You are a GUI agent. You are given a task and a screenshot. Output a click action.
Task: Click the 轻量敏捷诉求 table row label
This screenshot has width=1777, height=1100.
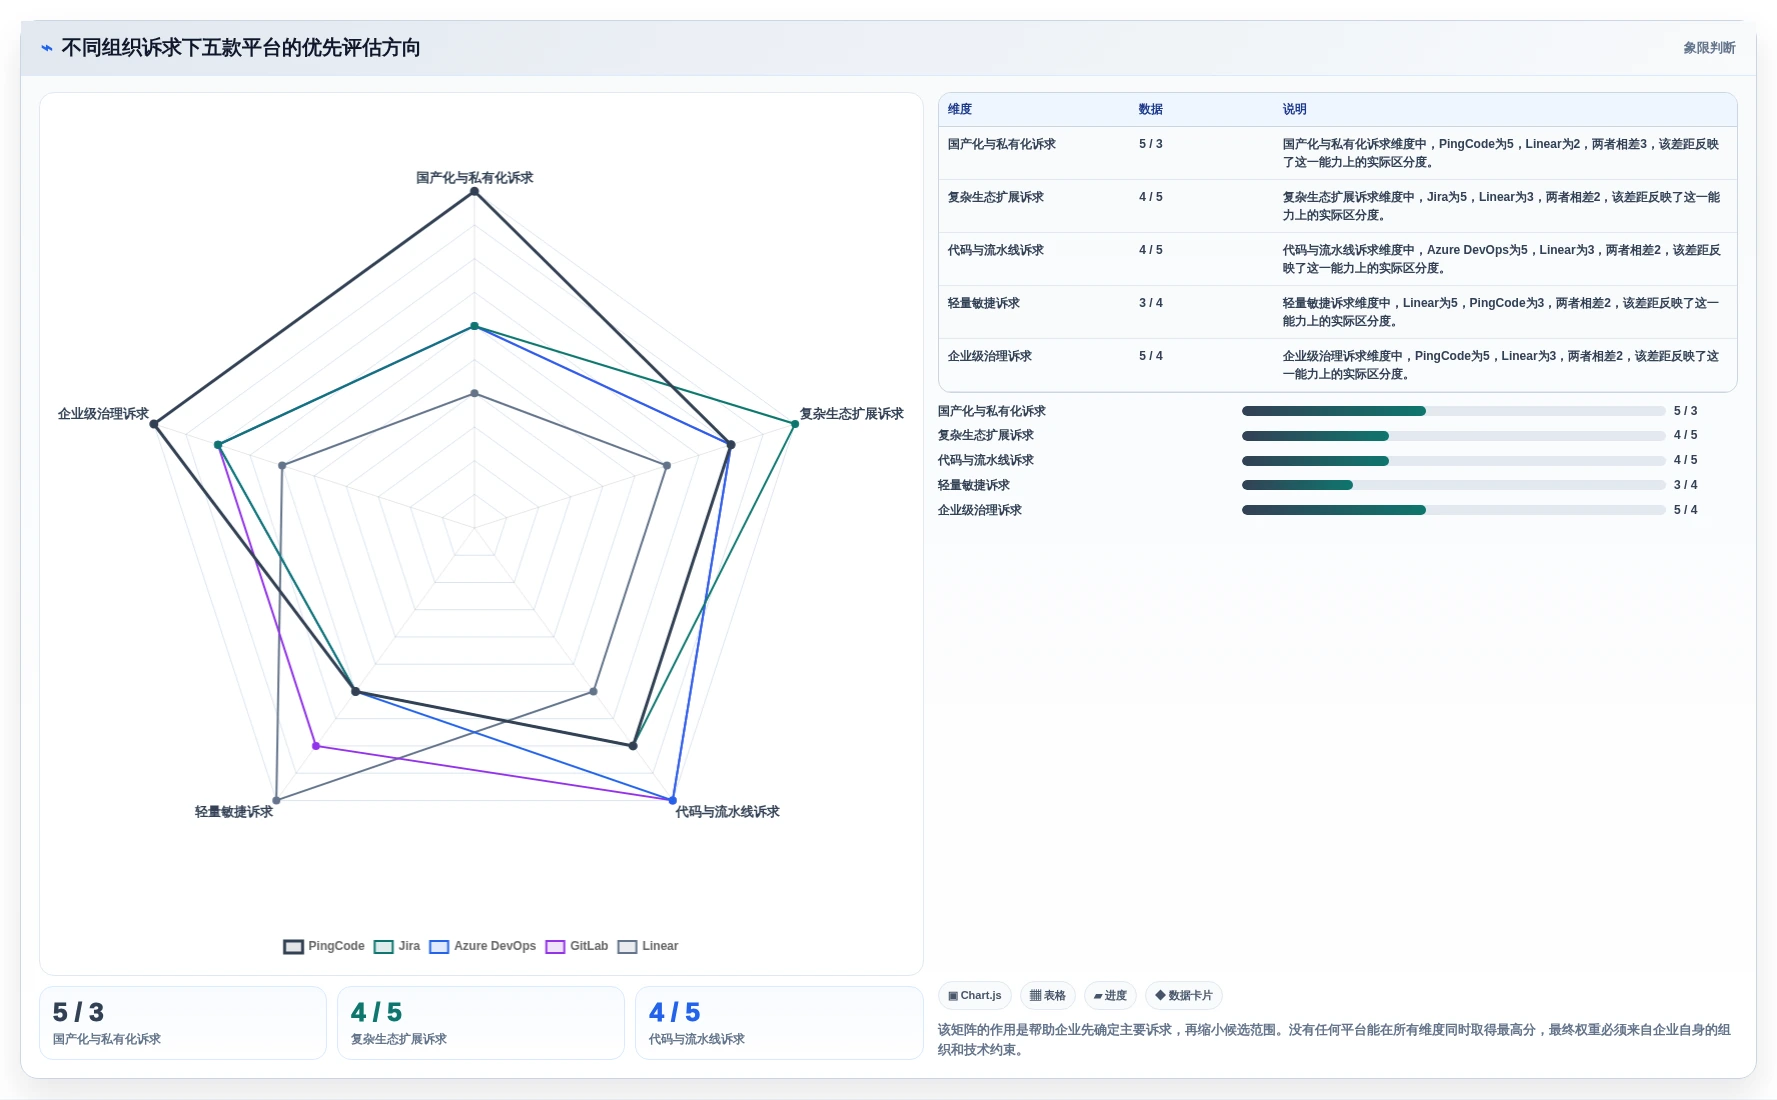coord(984,303)
